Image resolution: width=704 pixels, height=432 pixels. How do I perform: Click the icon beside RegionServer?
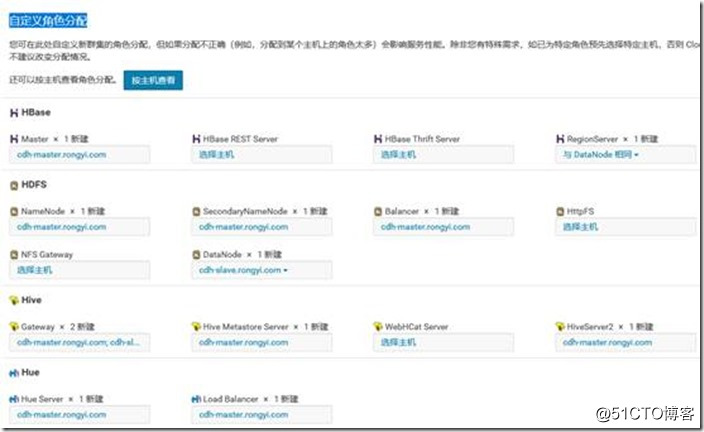560,139
